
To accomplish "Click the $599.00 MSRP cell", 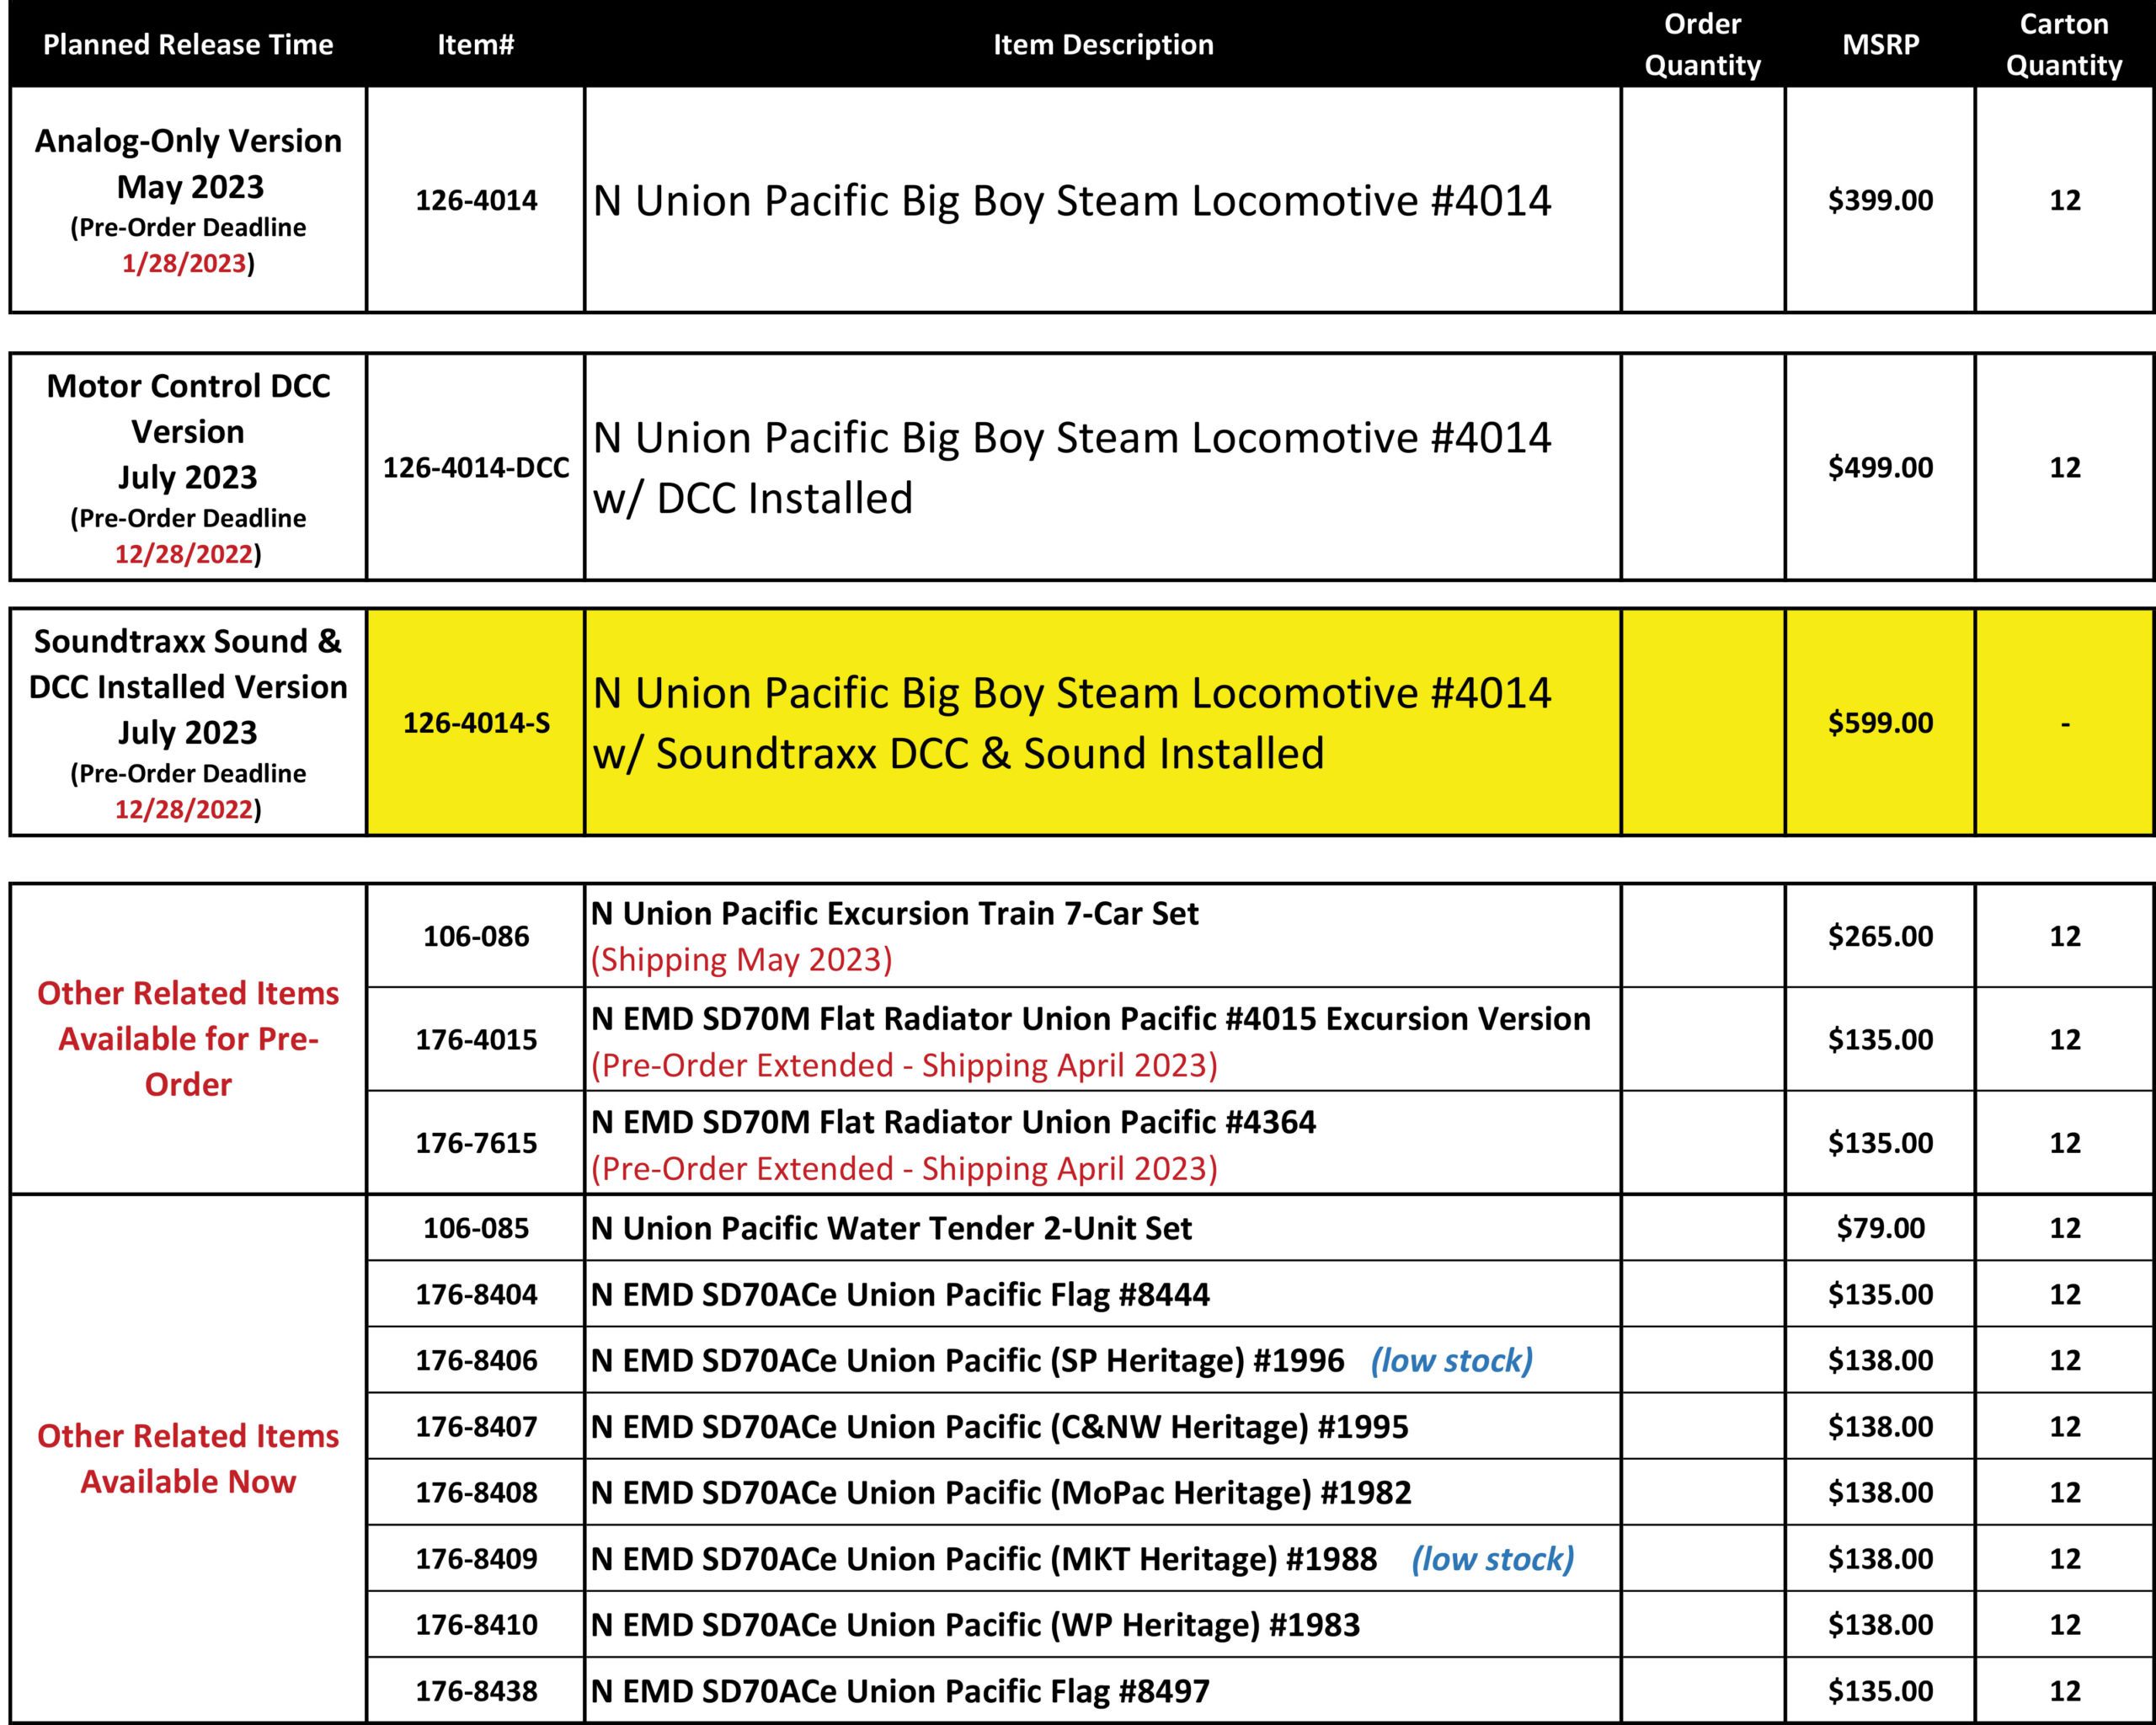I will click(1881, 722).
